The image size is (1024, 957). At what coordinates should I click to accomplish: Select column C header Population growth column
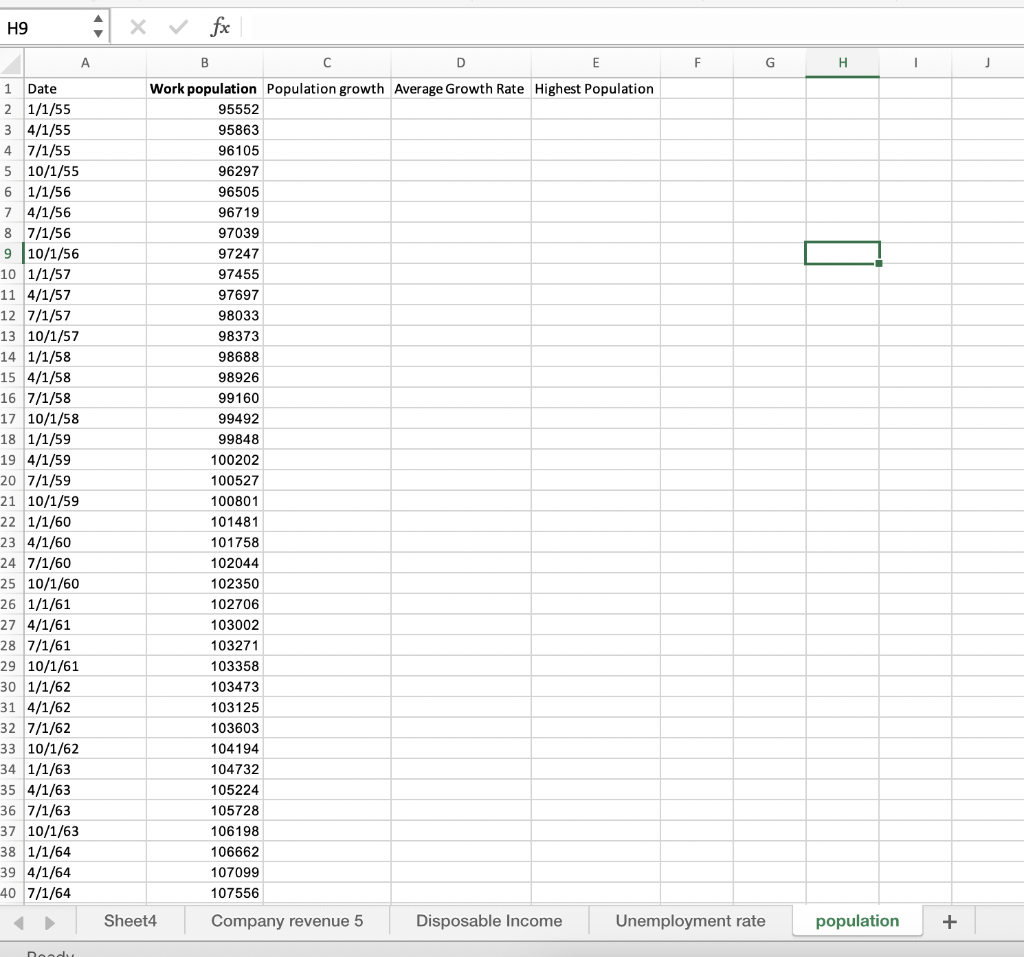click(x=326, y=62)
